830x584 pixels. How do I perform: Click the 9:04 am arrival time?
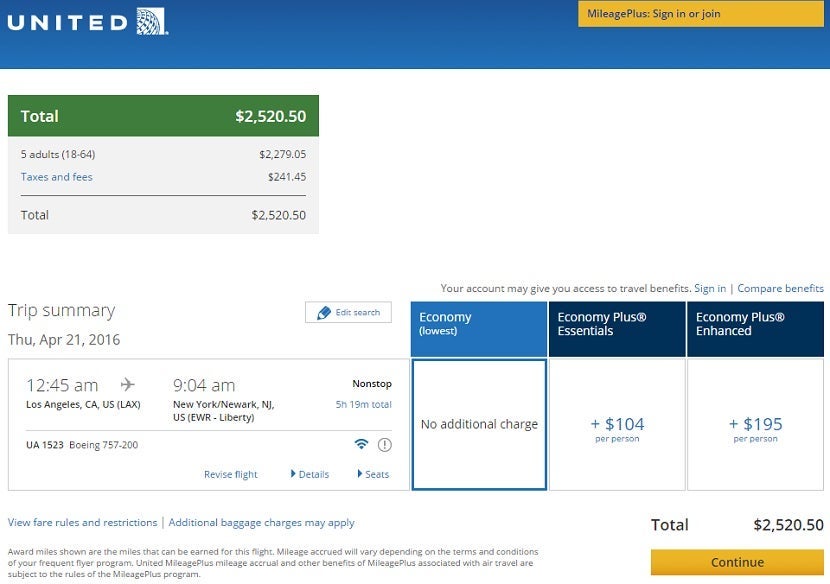pos(204,385)
